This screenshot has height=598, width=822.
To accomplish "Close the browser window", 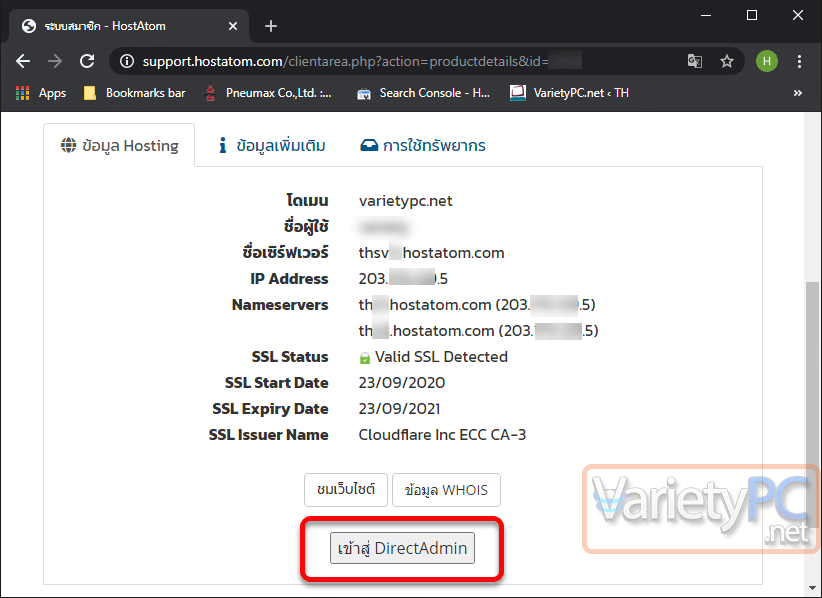I will pos(797,15).
